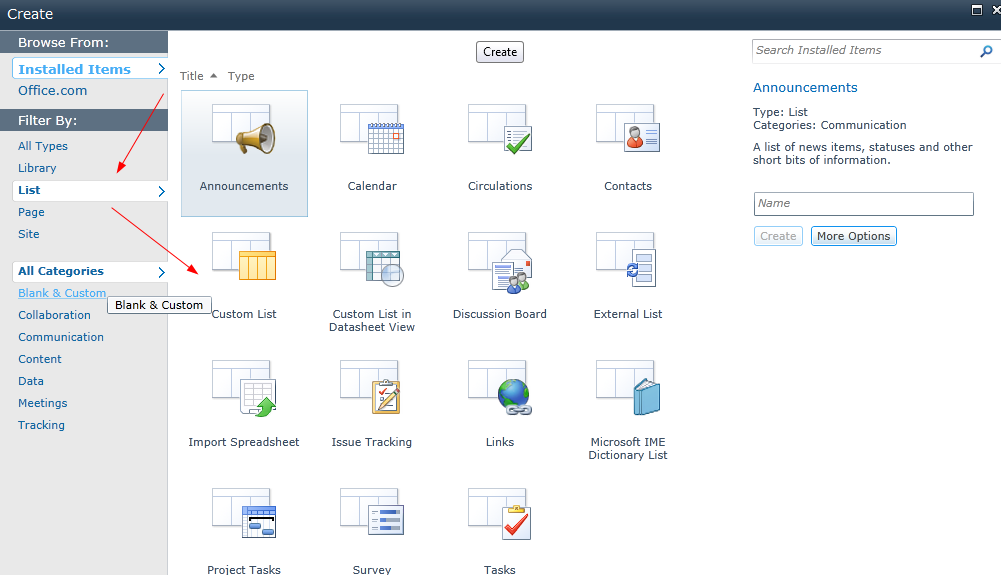Select the Survey template icon
The width and height of the screenshot is (1001, 575).
click(x=372, y=512)
